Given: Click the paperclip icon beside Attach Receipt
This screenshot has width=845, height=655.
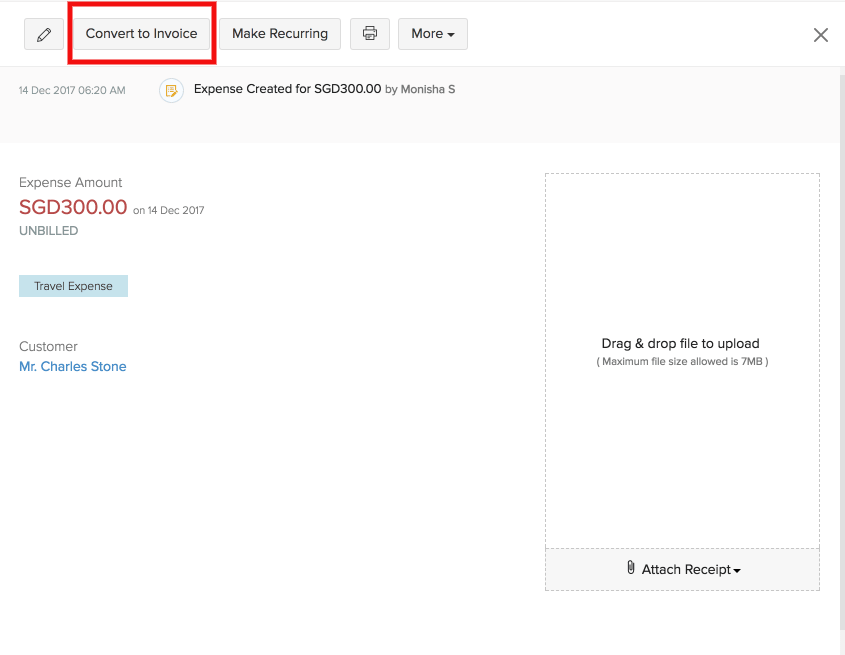Looking at the screenshot, I should (x=631, y=567).
